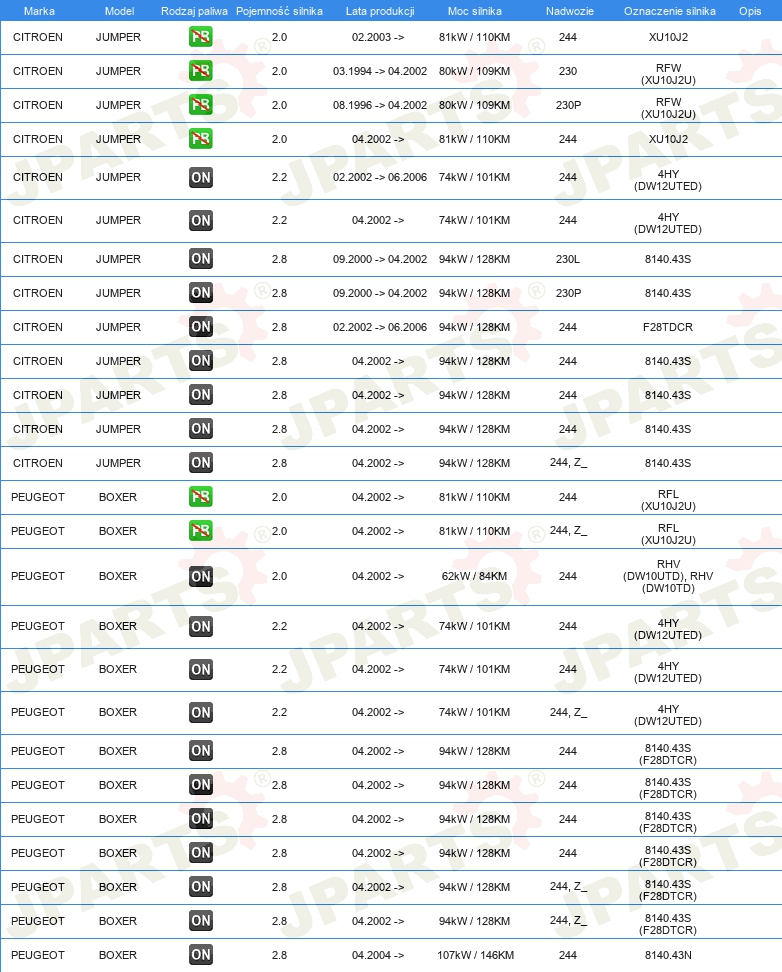The image size is (782, 972).
Task: Click the petrol icon in the 03.1994 Jumper row
Action: pos(200,71)
